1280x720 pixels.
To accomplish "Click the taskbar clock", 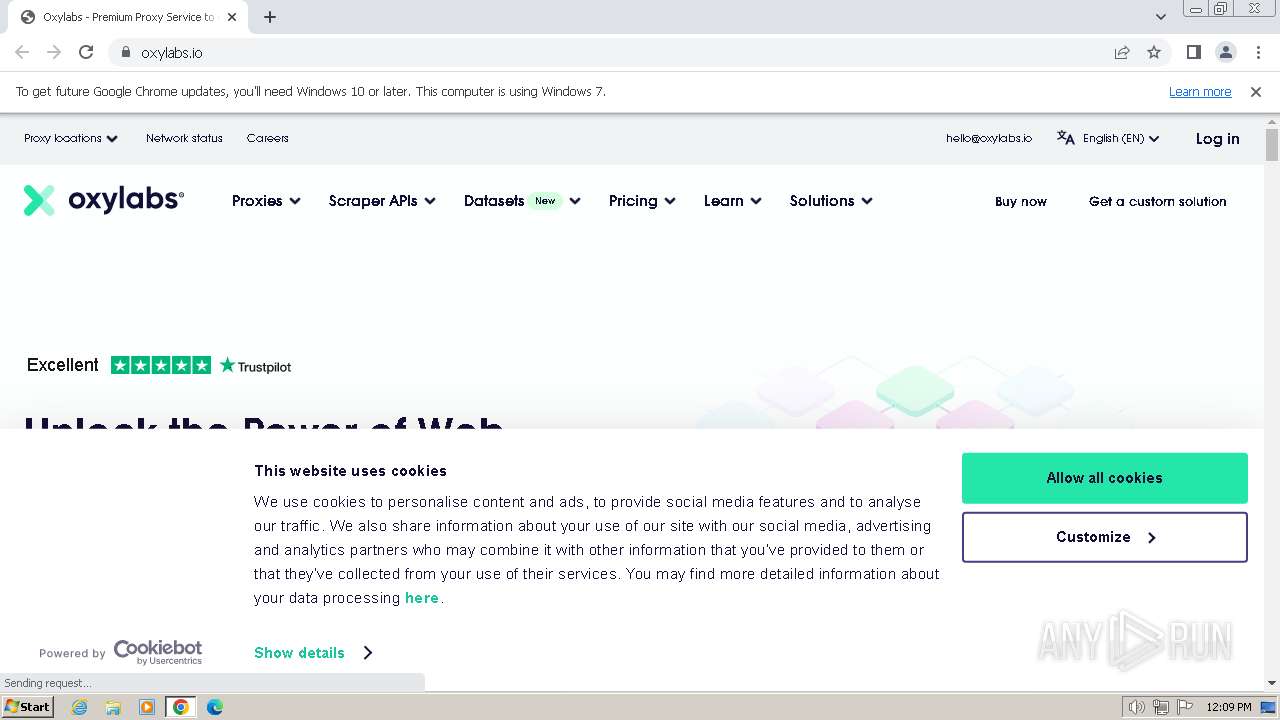I will pyautogui.click(x=1229, y=707).
